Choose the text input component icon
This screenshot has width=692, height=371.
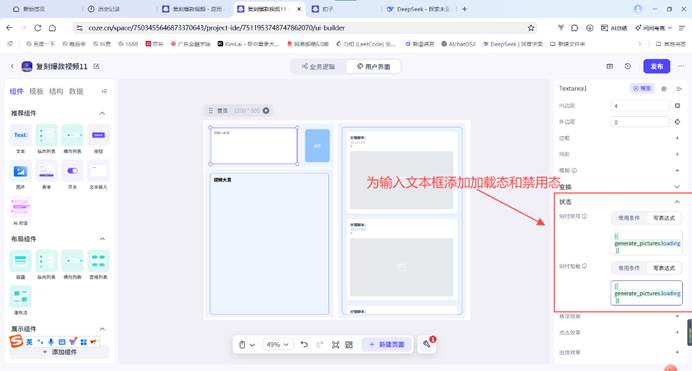98,171
